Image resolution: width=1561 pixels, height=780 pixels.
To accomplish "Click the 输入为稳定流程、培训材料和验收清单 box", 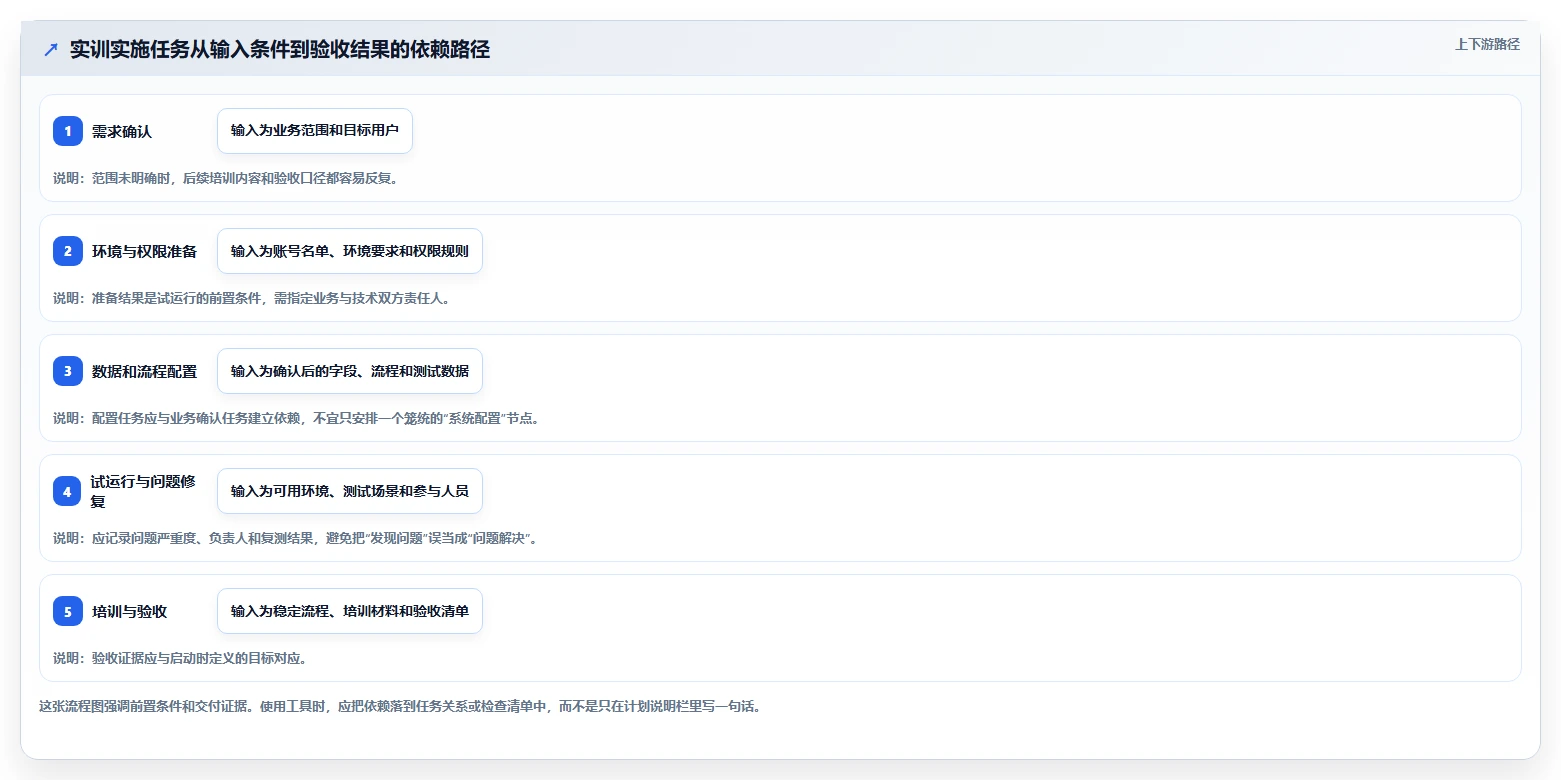I will (350, 611).
